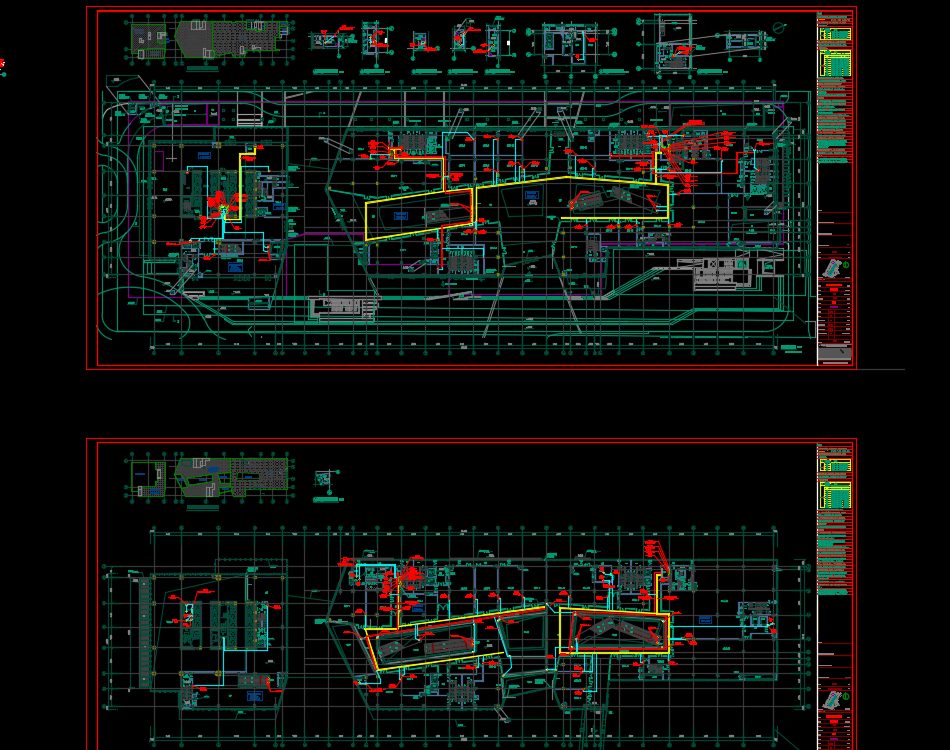
Task: Select the site location map in lower title block
Action: [835, 700]
